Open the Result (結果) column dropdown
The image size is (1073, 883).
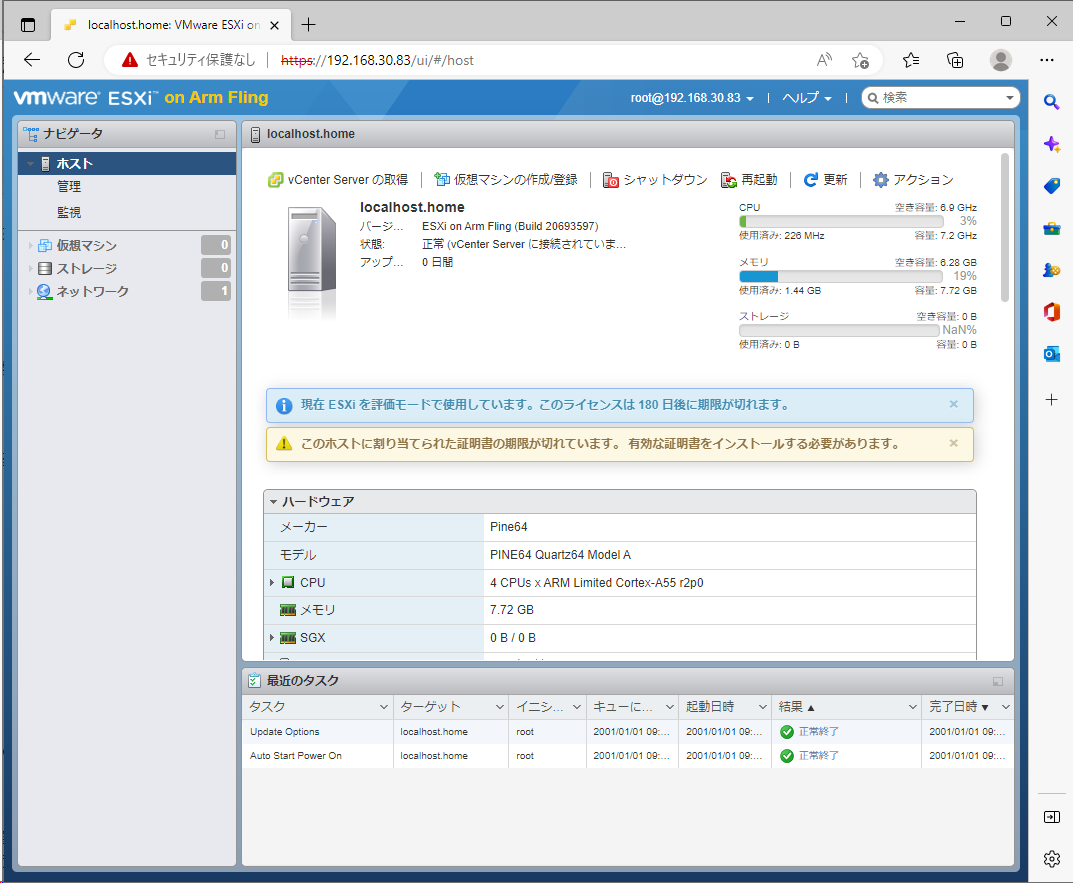[912, 707]
